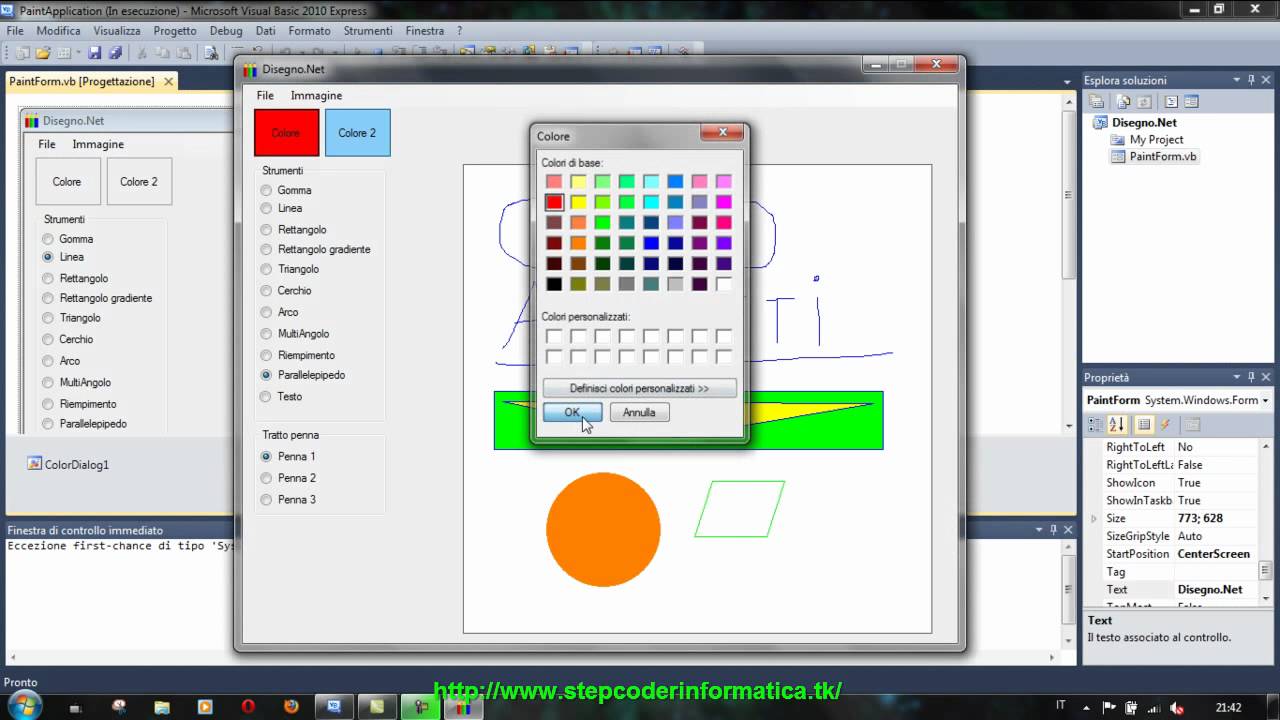Click Find toolbar icon

coord(212,53)
